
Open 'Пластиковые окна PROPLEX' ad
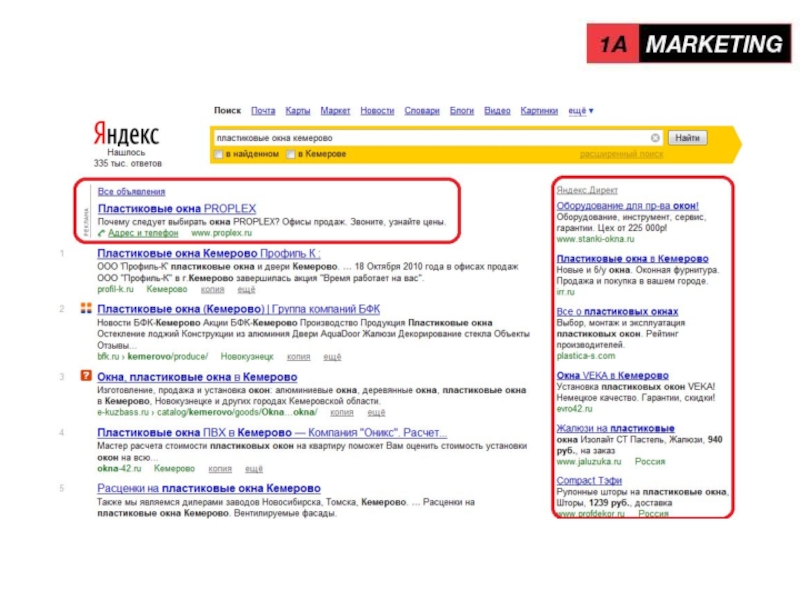177,209
